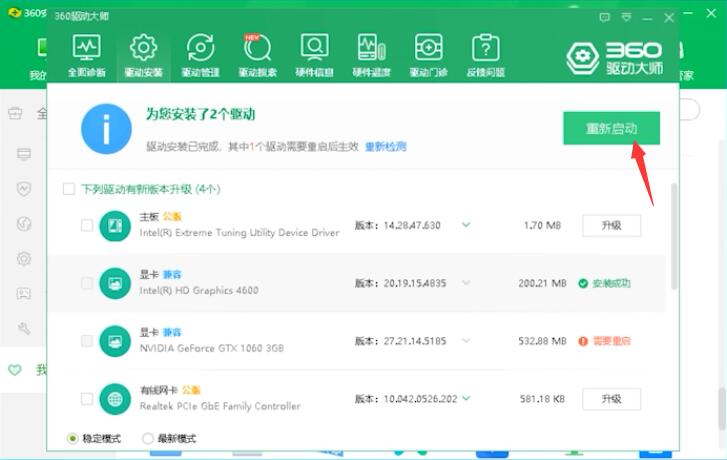Expand version dropdown for 20.19.15.4835
This screenshot has width=727, height=460.
coord(466,282)
